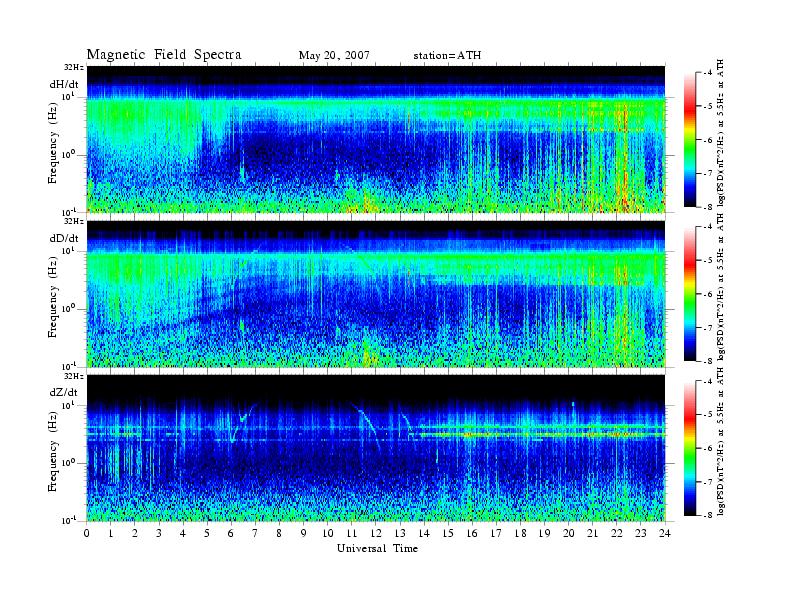Click hour "2" on the time axis
The height and width of the screenshot is (612, 792).
[135, 533]
